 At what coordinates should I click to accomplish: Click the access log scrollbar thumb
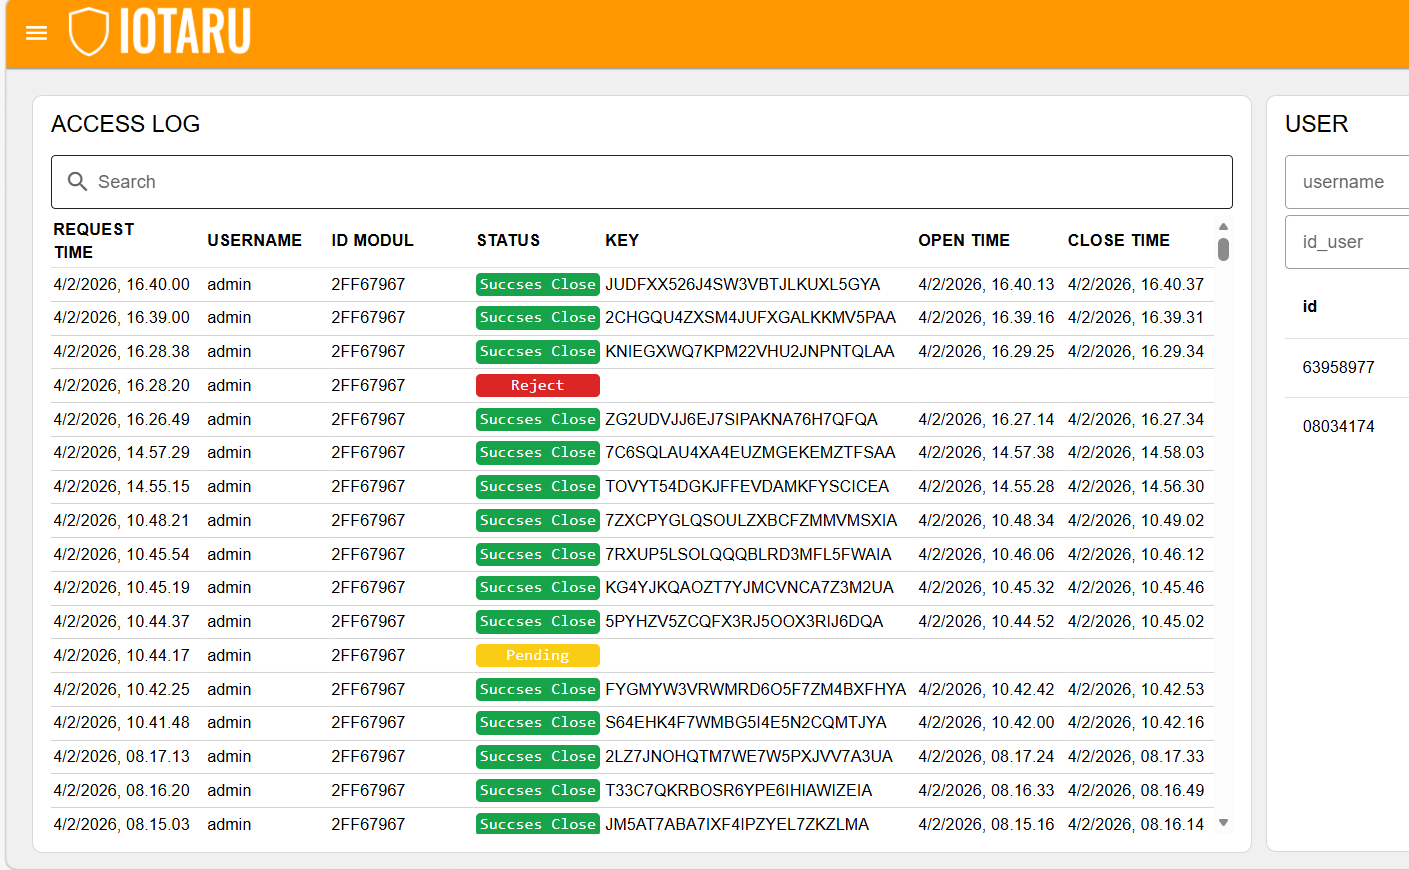[1223, 249]
